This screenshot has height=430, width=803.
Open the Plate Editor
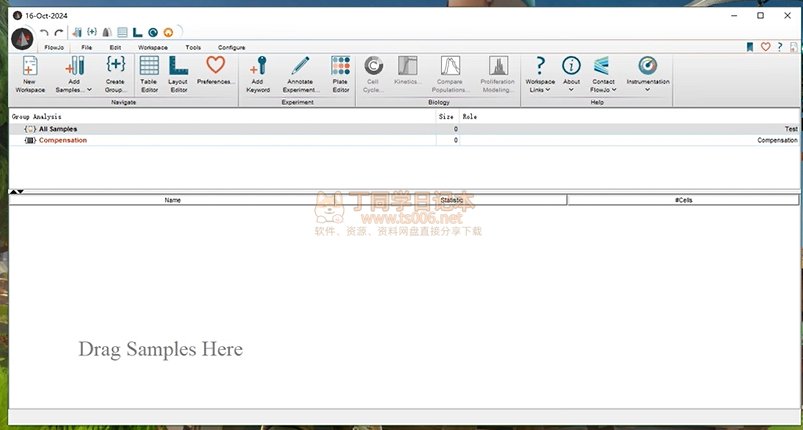pos(341,75)
